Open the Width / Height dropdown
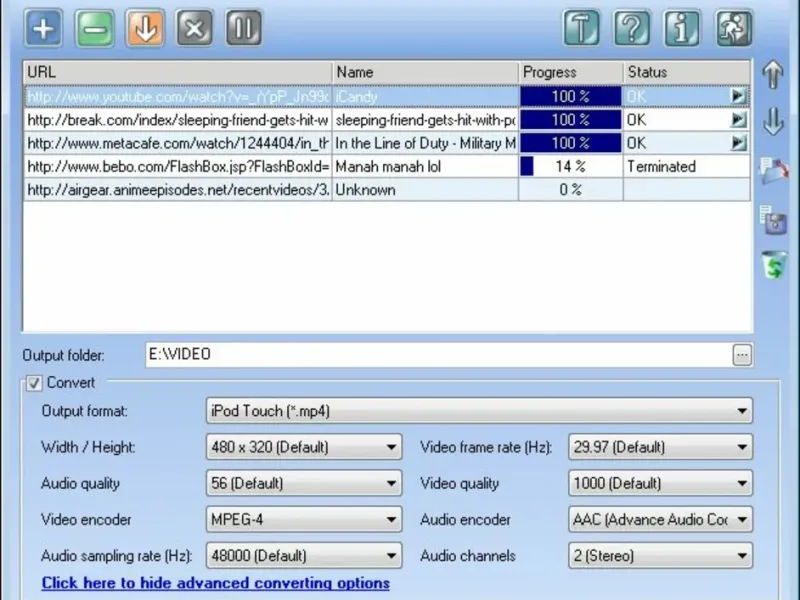The image size is (800, 600). 304,447
